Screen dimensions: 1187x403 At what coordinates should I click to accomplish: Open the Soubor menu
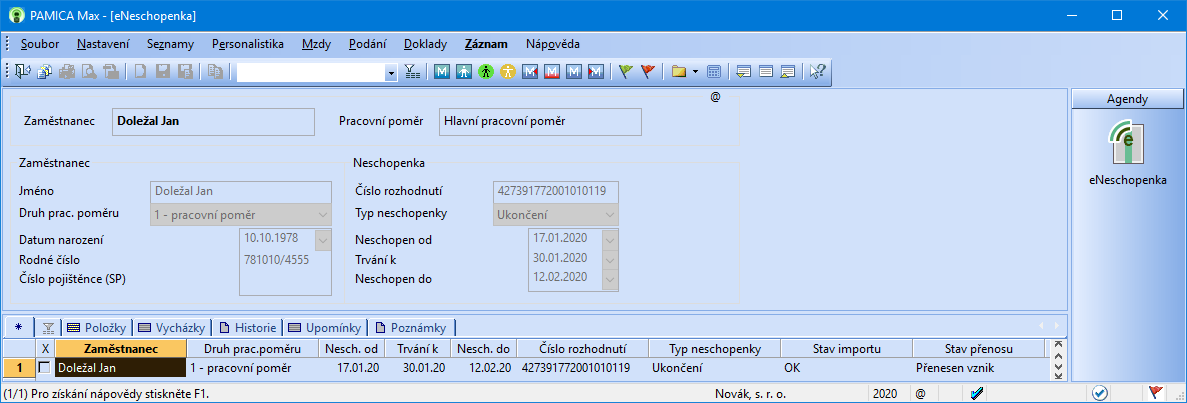point(40,44)
